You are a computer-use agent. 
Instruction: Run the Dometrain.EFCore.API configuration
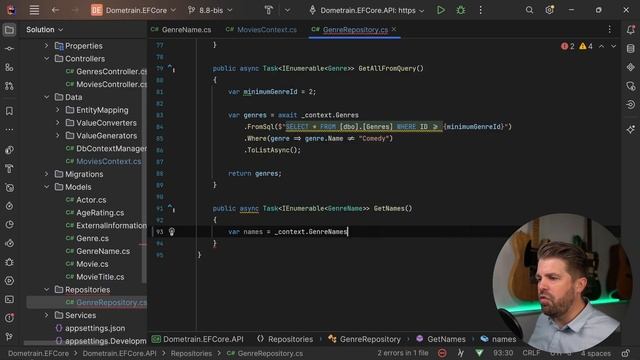(x=441, y=10)
